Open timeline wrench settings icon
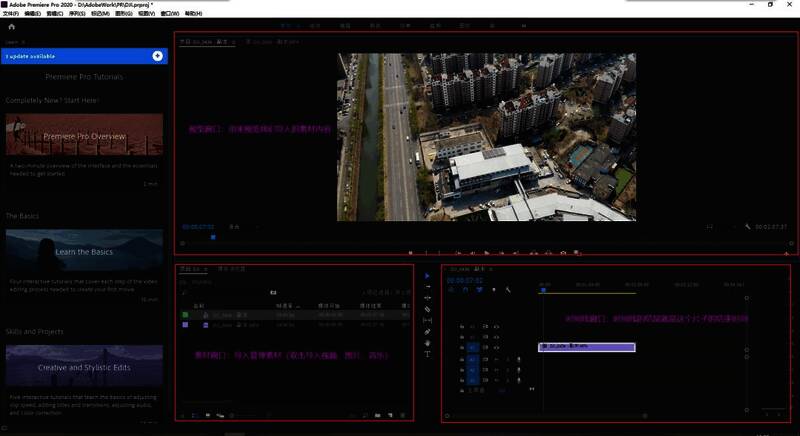The width and height of the screenshot is (800, 436). pyautogui.click(x=508, y=290)
